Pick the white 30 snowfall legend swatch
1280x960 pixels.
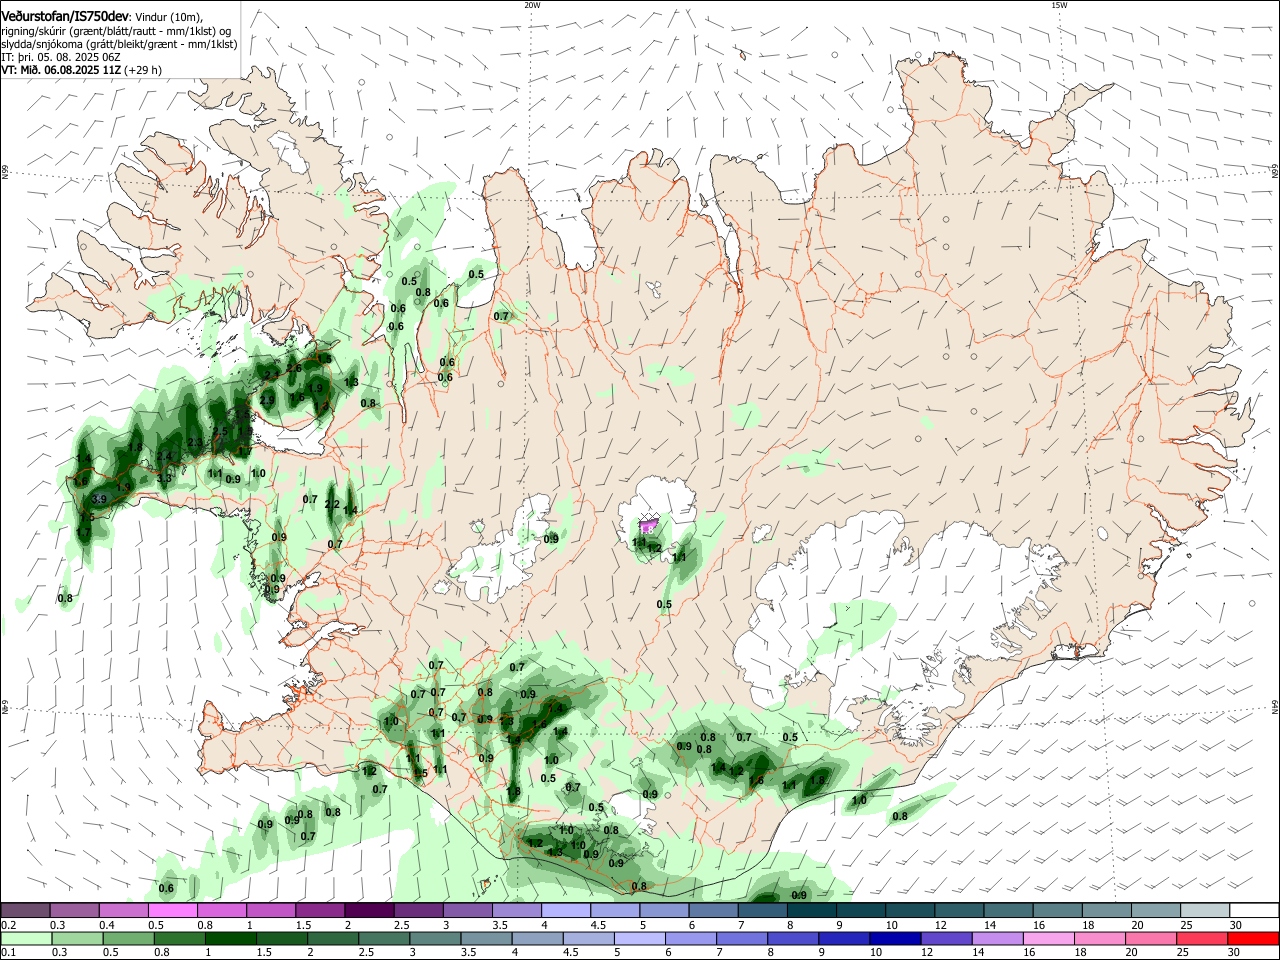pyautogui.click(x=1253, y=910)
